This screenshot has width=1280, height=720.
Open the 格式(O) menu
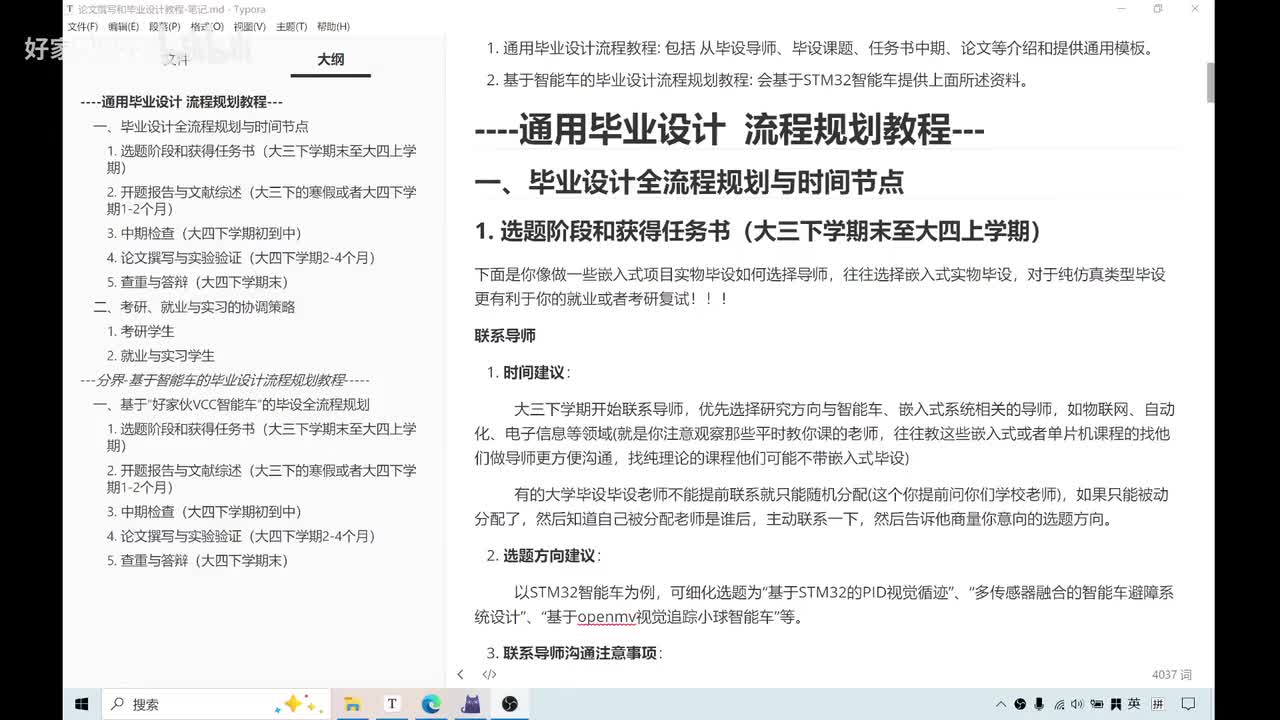(207, 26)
